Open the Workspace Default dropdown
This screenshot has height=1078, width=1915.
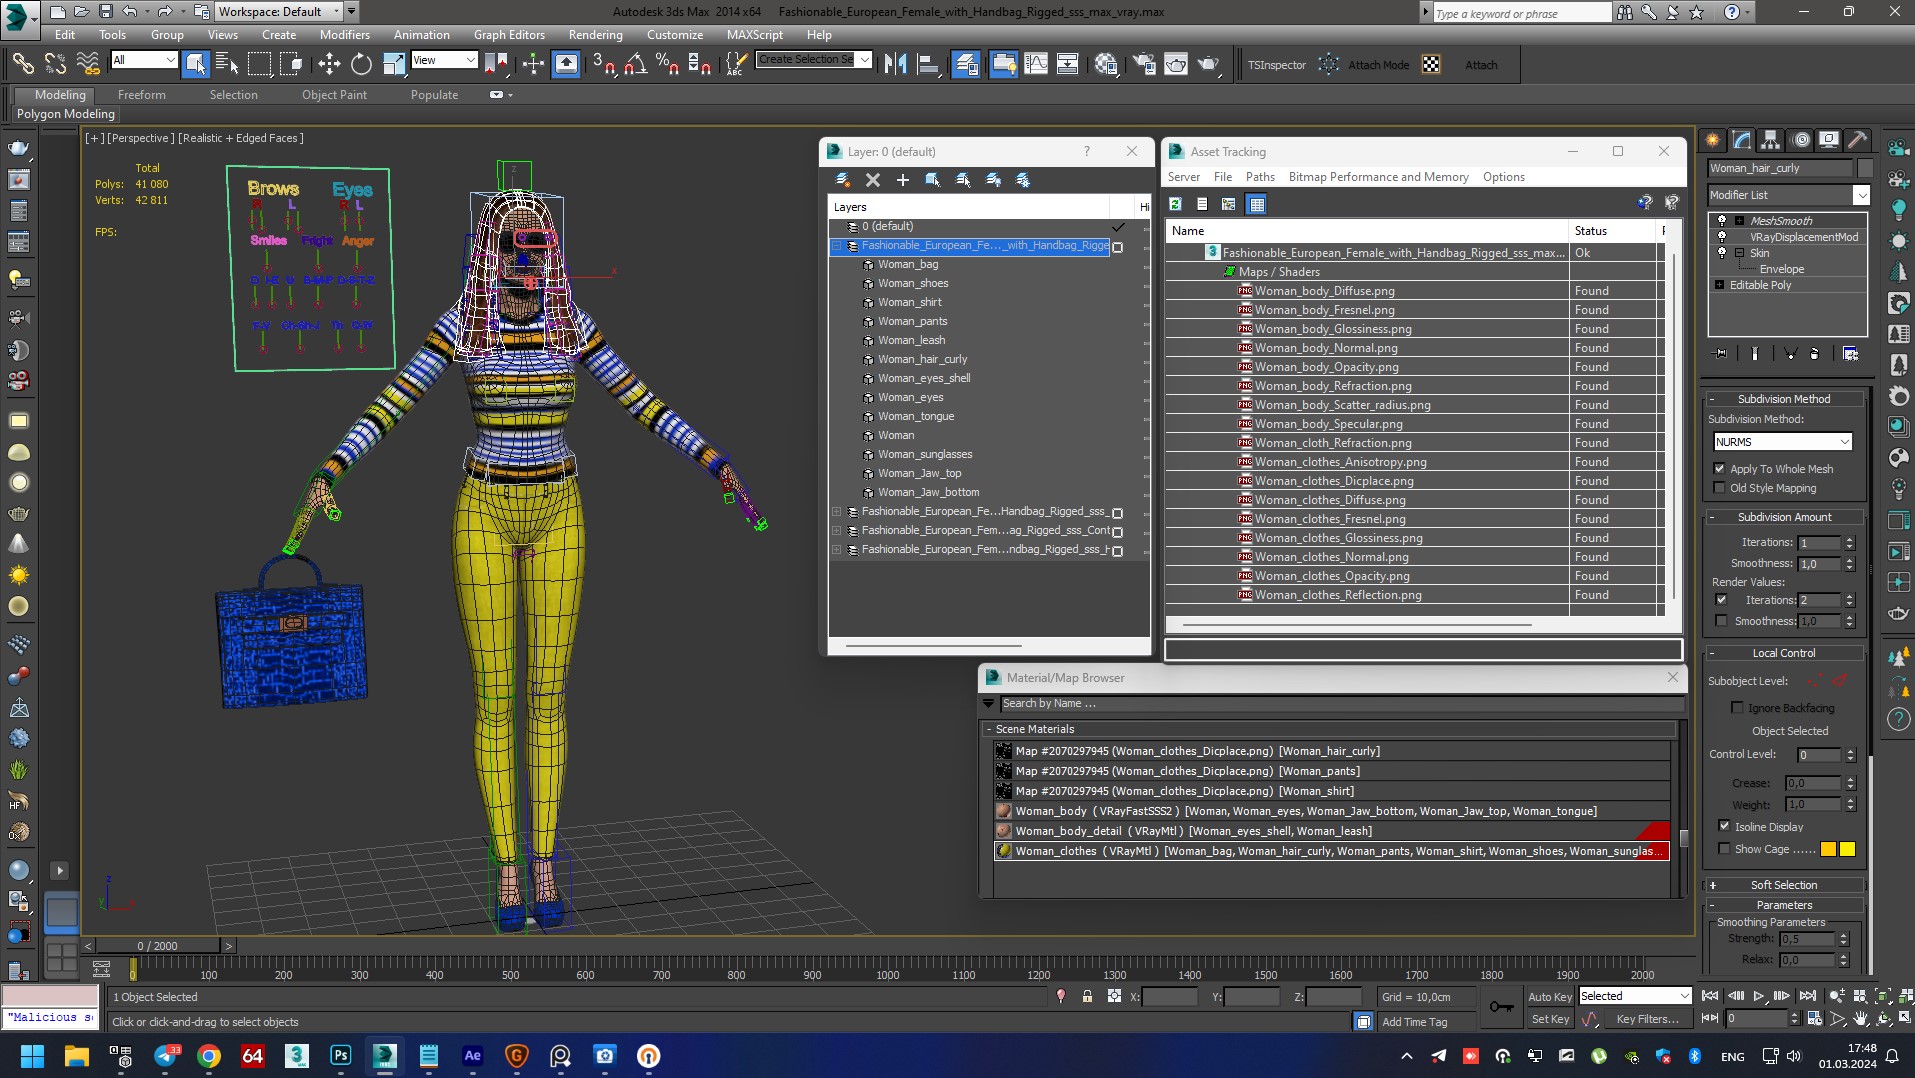click(279, 12)
